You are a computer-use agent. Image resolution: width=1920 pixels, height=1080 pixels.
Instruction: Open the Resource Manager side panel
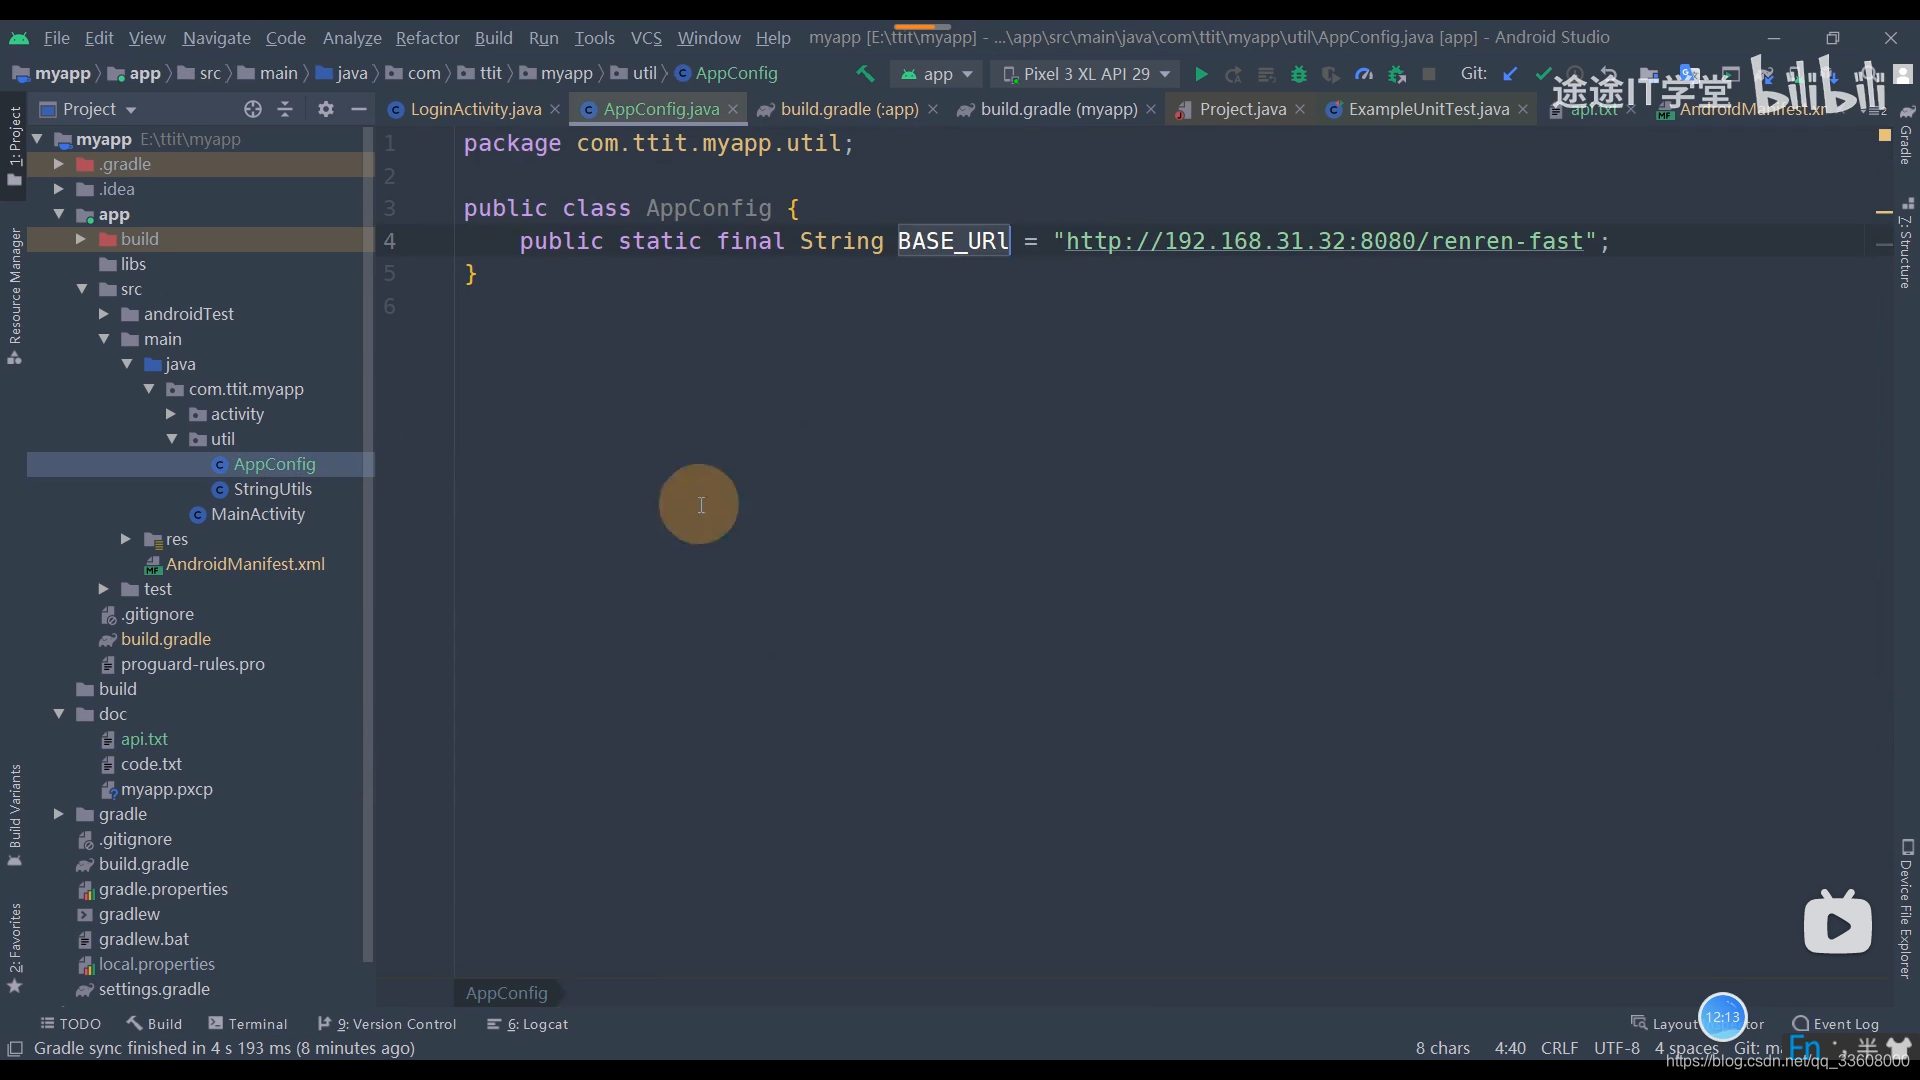click(x=15, y=297)
